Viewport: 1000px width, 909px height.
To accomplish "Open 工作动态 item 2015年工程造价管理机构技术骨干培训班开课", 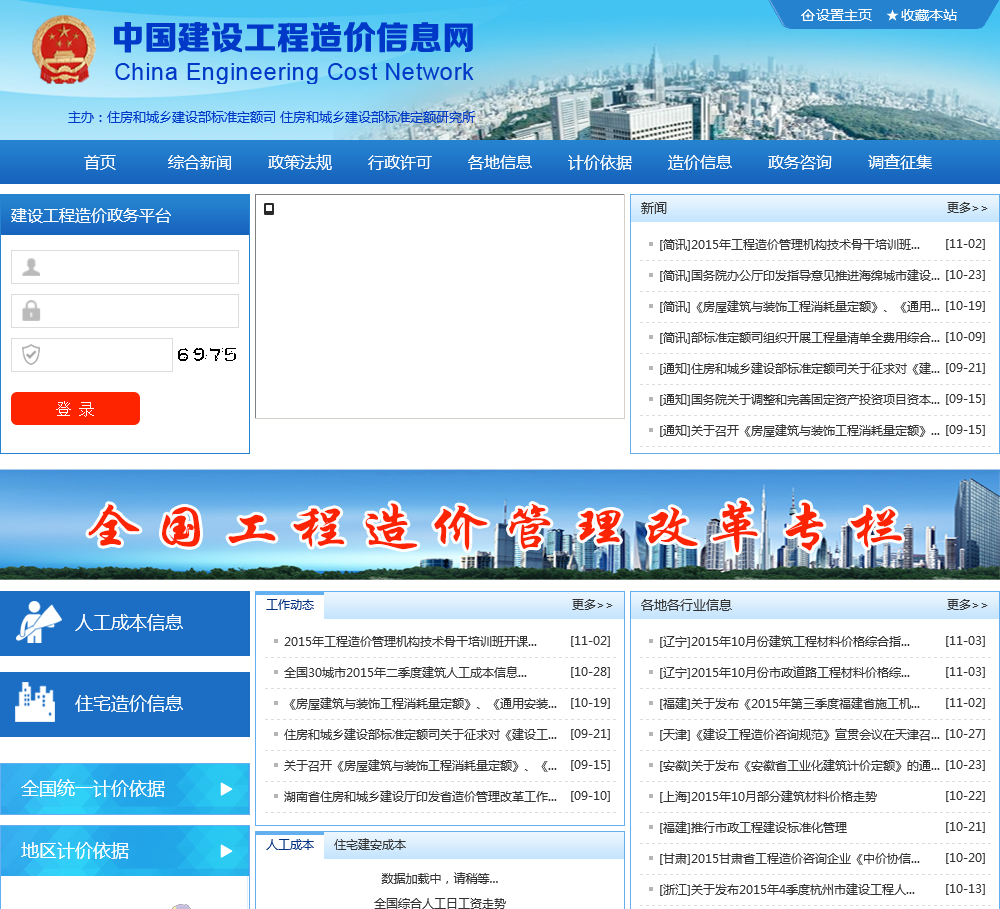I will (410, 642).
